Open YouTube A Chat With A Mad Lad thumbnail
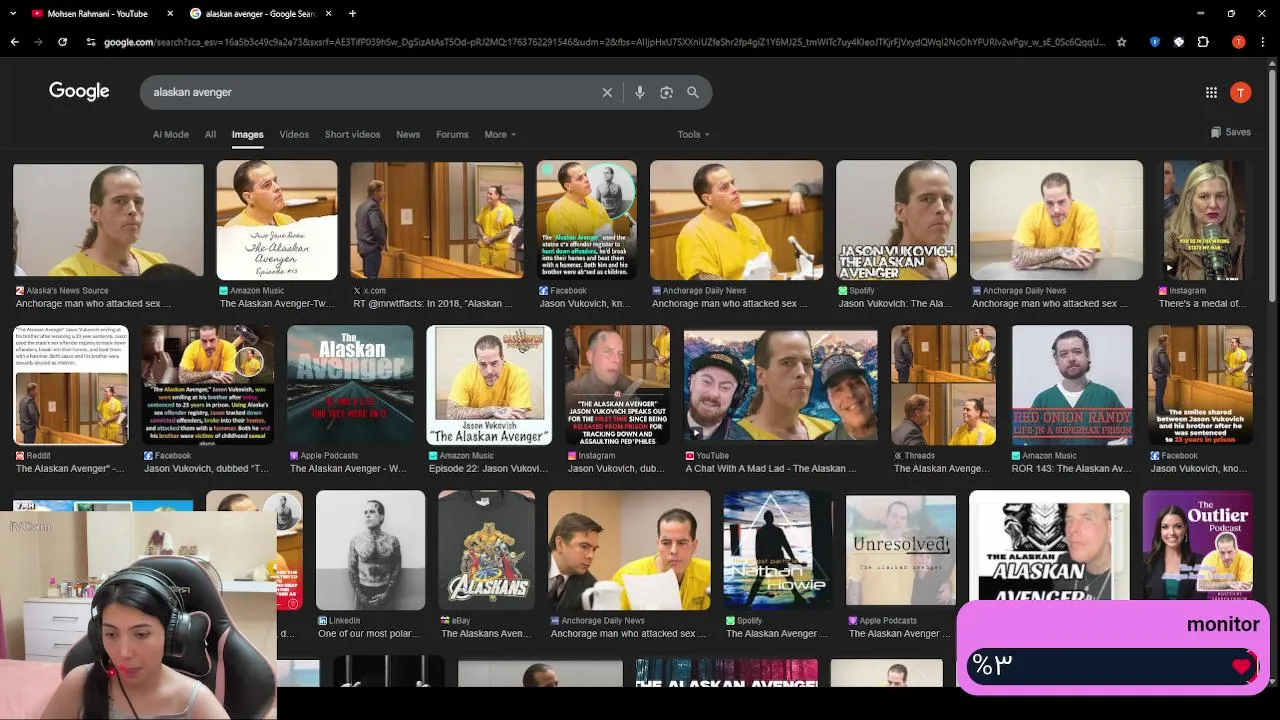The height and width of the screenshot is (720, 1280). [781, 385]
